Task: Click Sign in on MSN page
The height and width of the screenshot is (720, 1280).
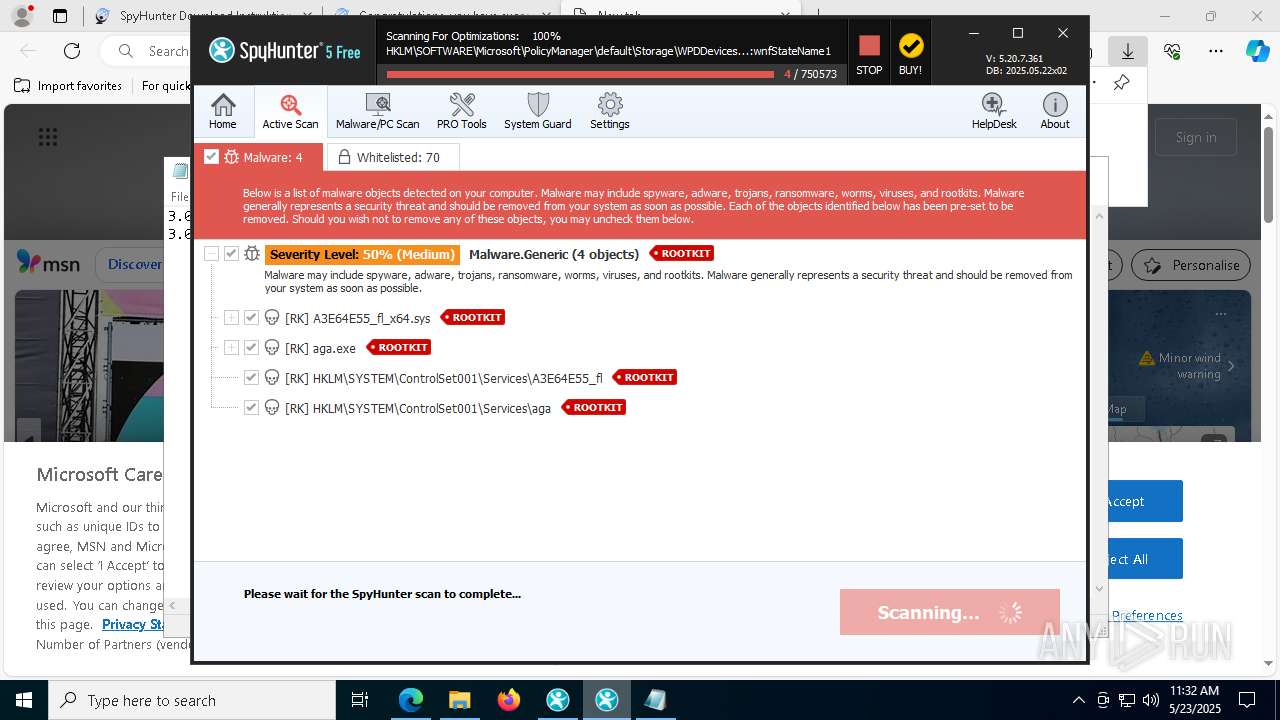Action: point(1196,138)
